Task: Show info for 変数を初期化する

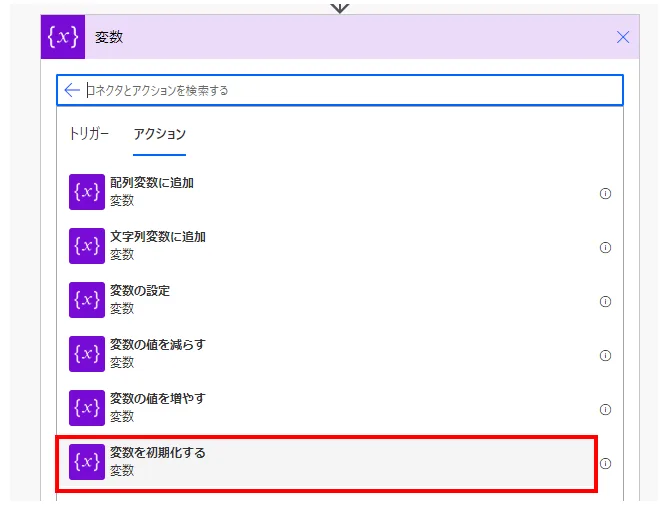Action: click(x=605, y=464)
